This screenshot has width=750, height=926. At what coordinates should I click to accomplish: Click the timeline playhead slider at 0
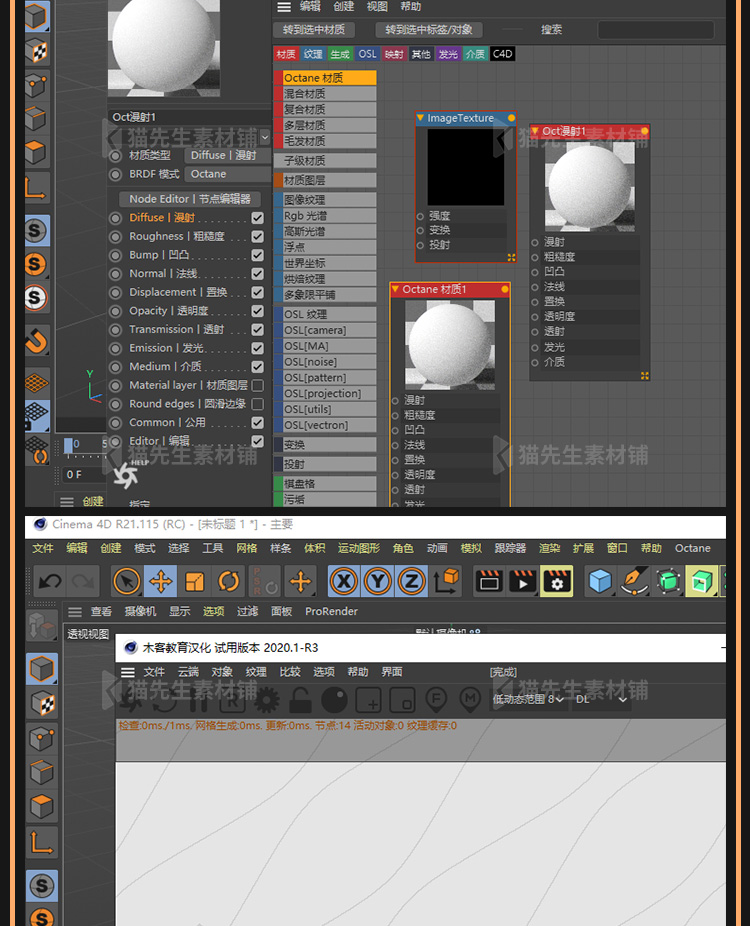tap(69, 445)
